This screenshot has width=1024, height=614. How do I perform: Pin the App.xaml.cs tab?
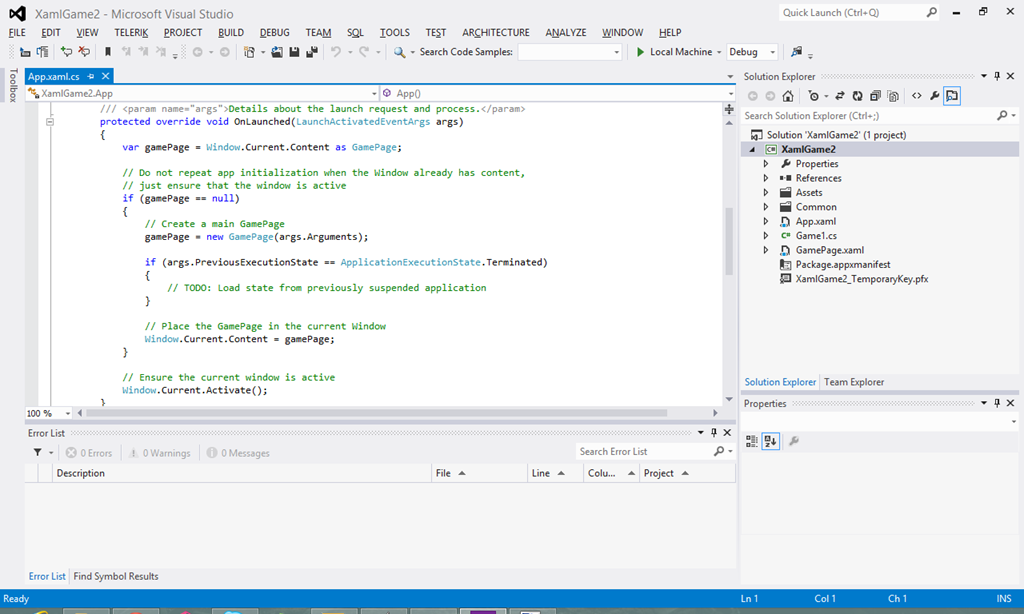click(x=91, y=76)
